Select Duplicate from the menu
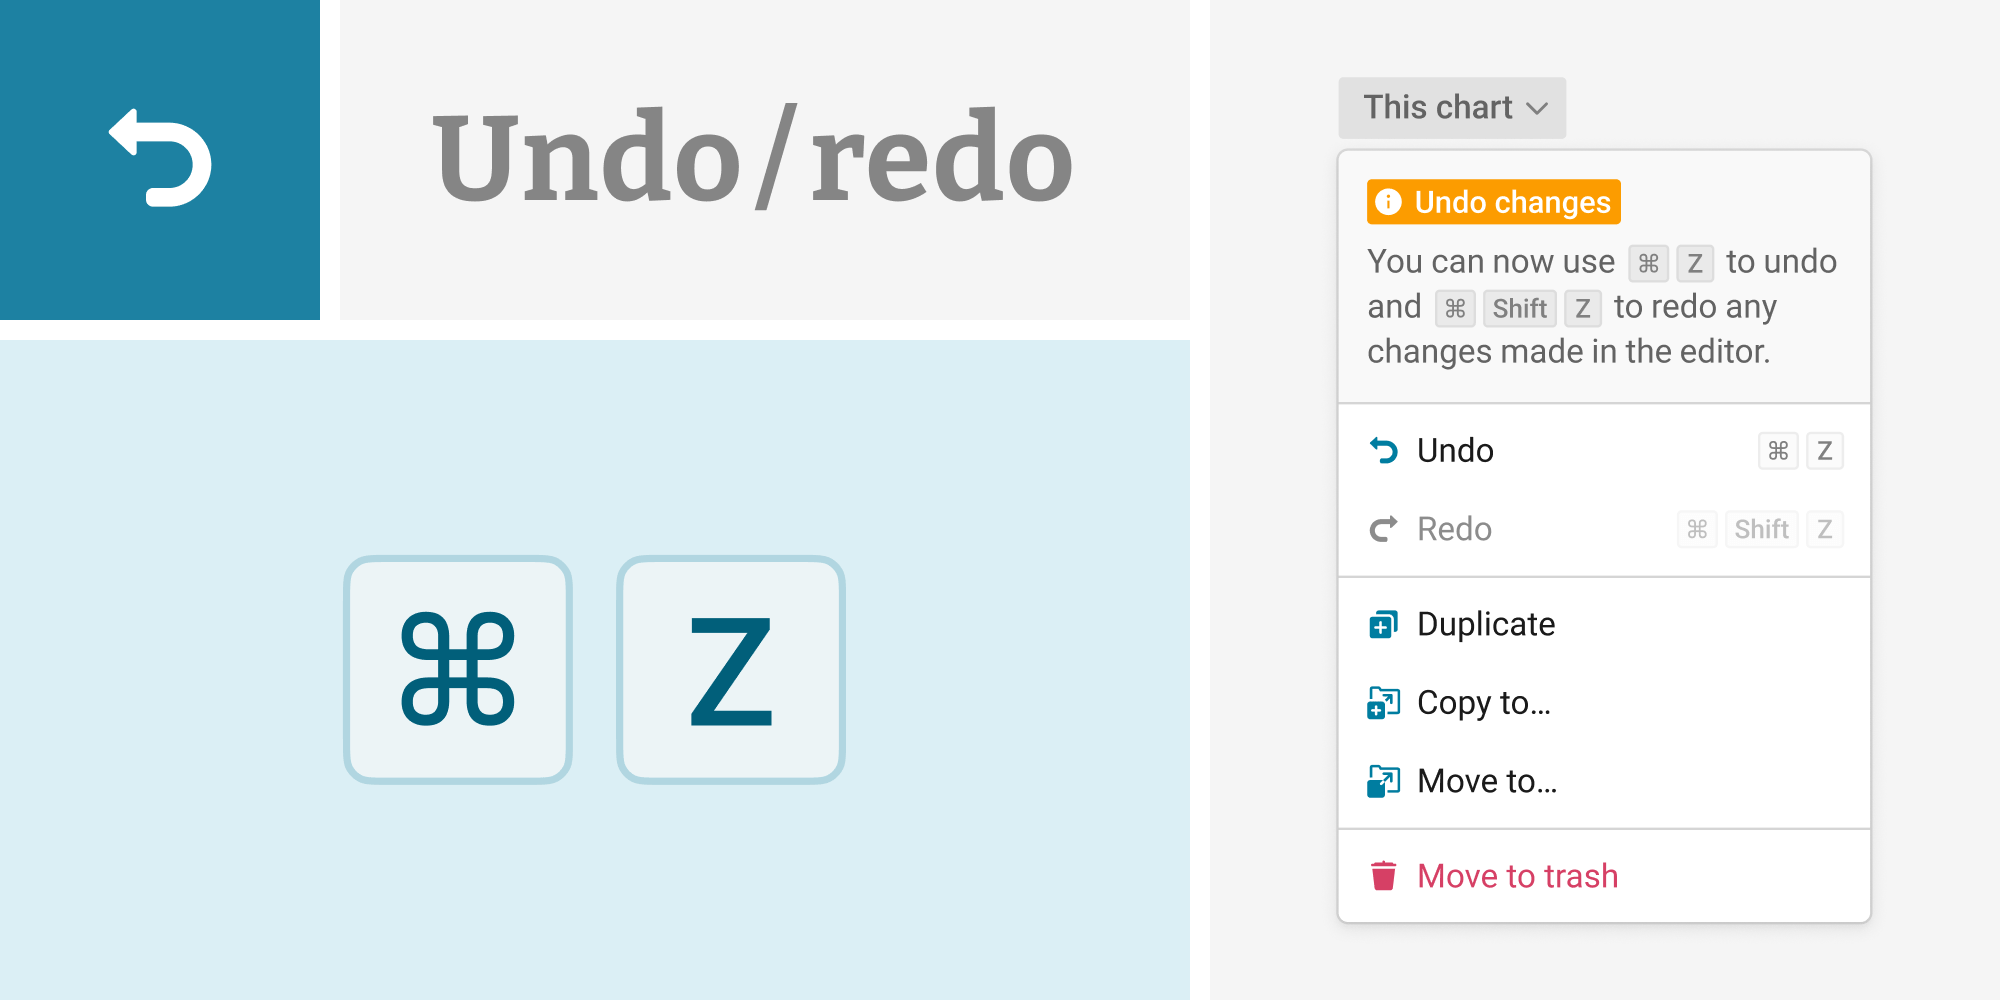 (x=1485, y=624)
